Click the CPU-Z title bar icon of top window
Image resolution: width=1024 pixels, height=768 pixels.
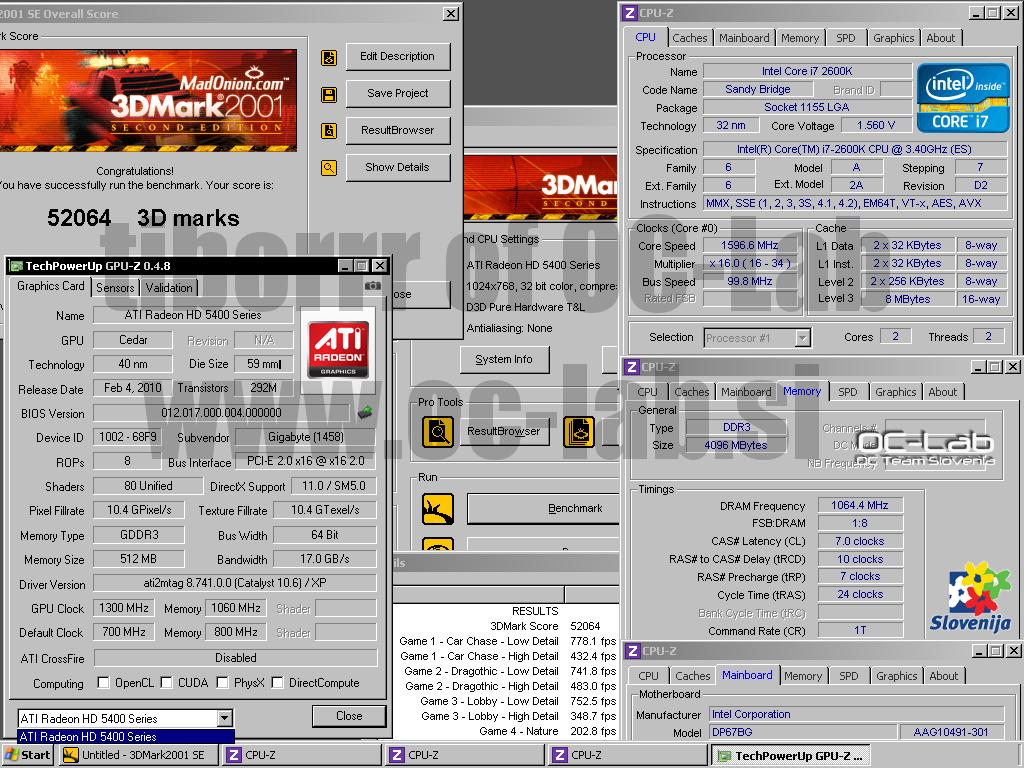coord(630,13)
